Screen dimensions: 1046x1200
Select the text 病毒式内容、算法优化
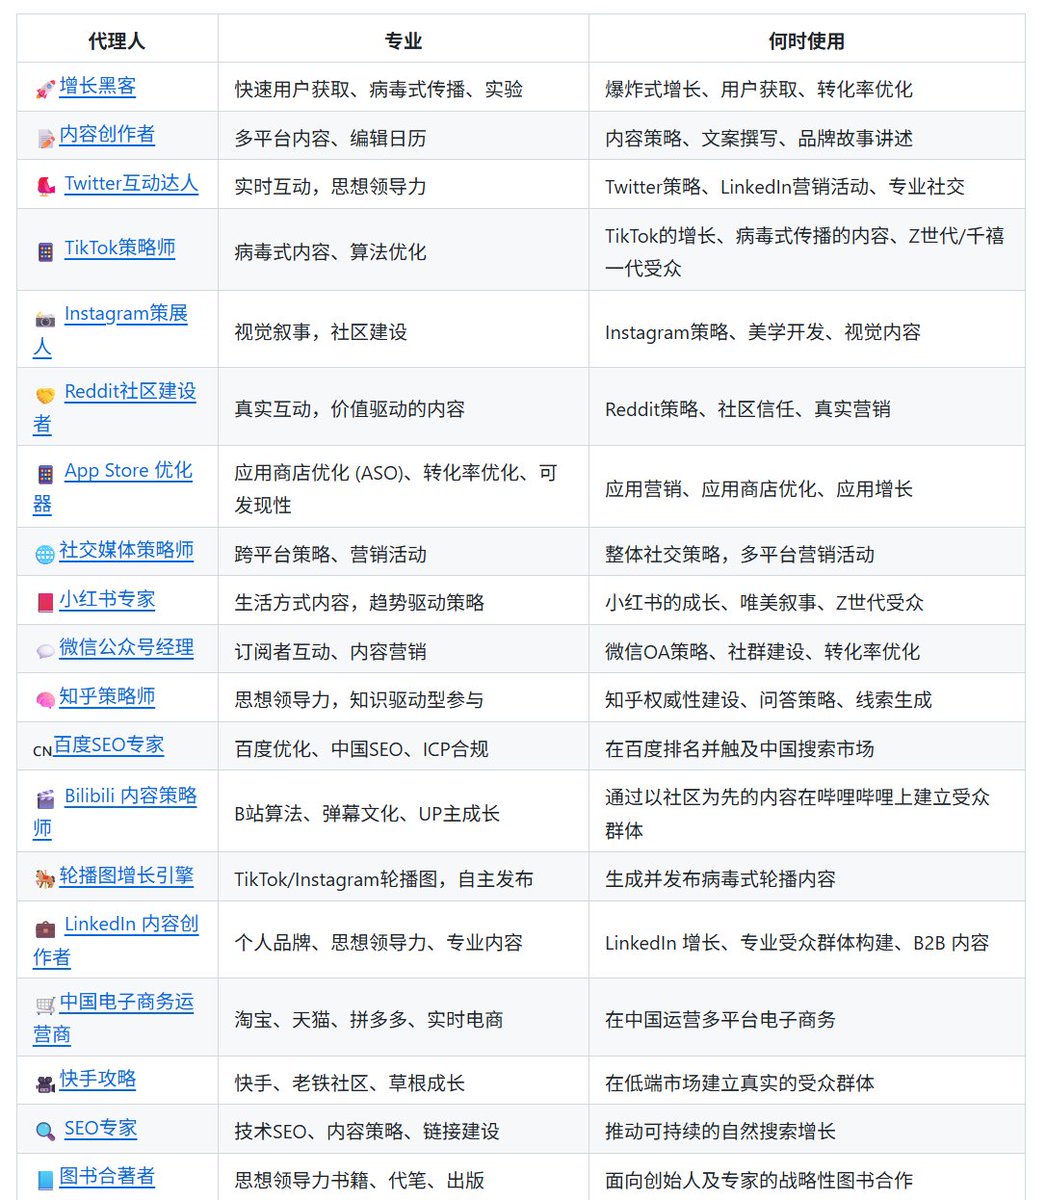click(x=331, y=252)
